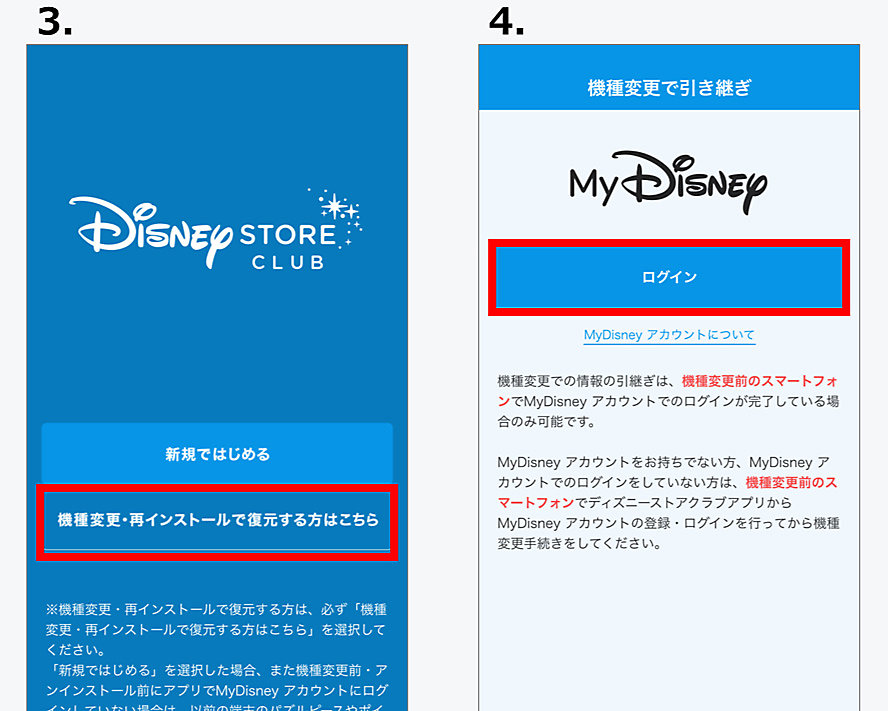Click the paragraph starting with MyDisney アカウントをお持ちでない方
Screen dimensions: 888x711
[668, 503]
